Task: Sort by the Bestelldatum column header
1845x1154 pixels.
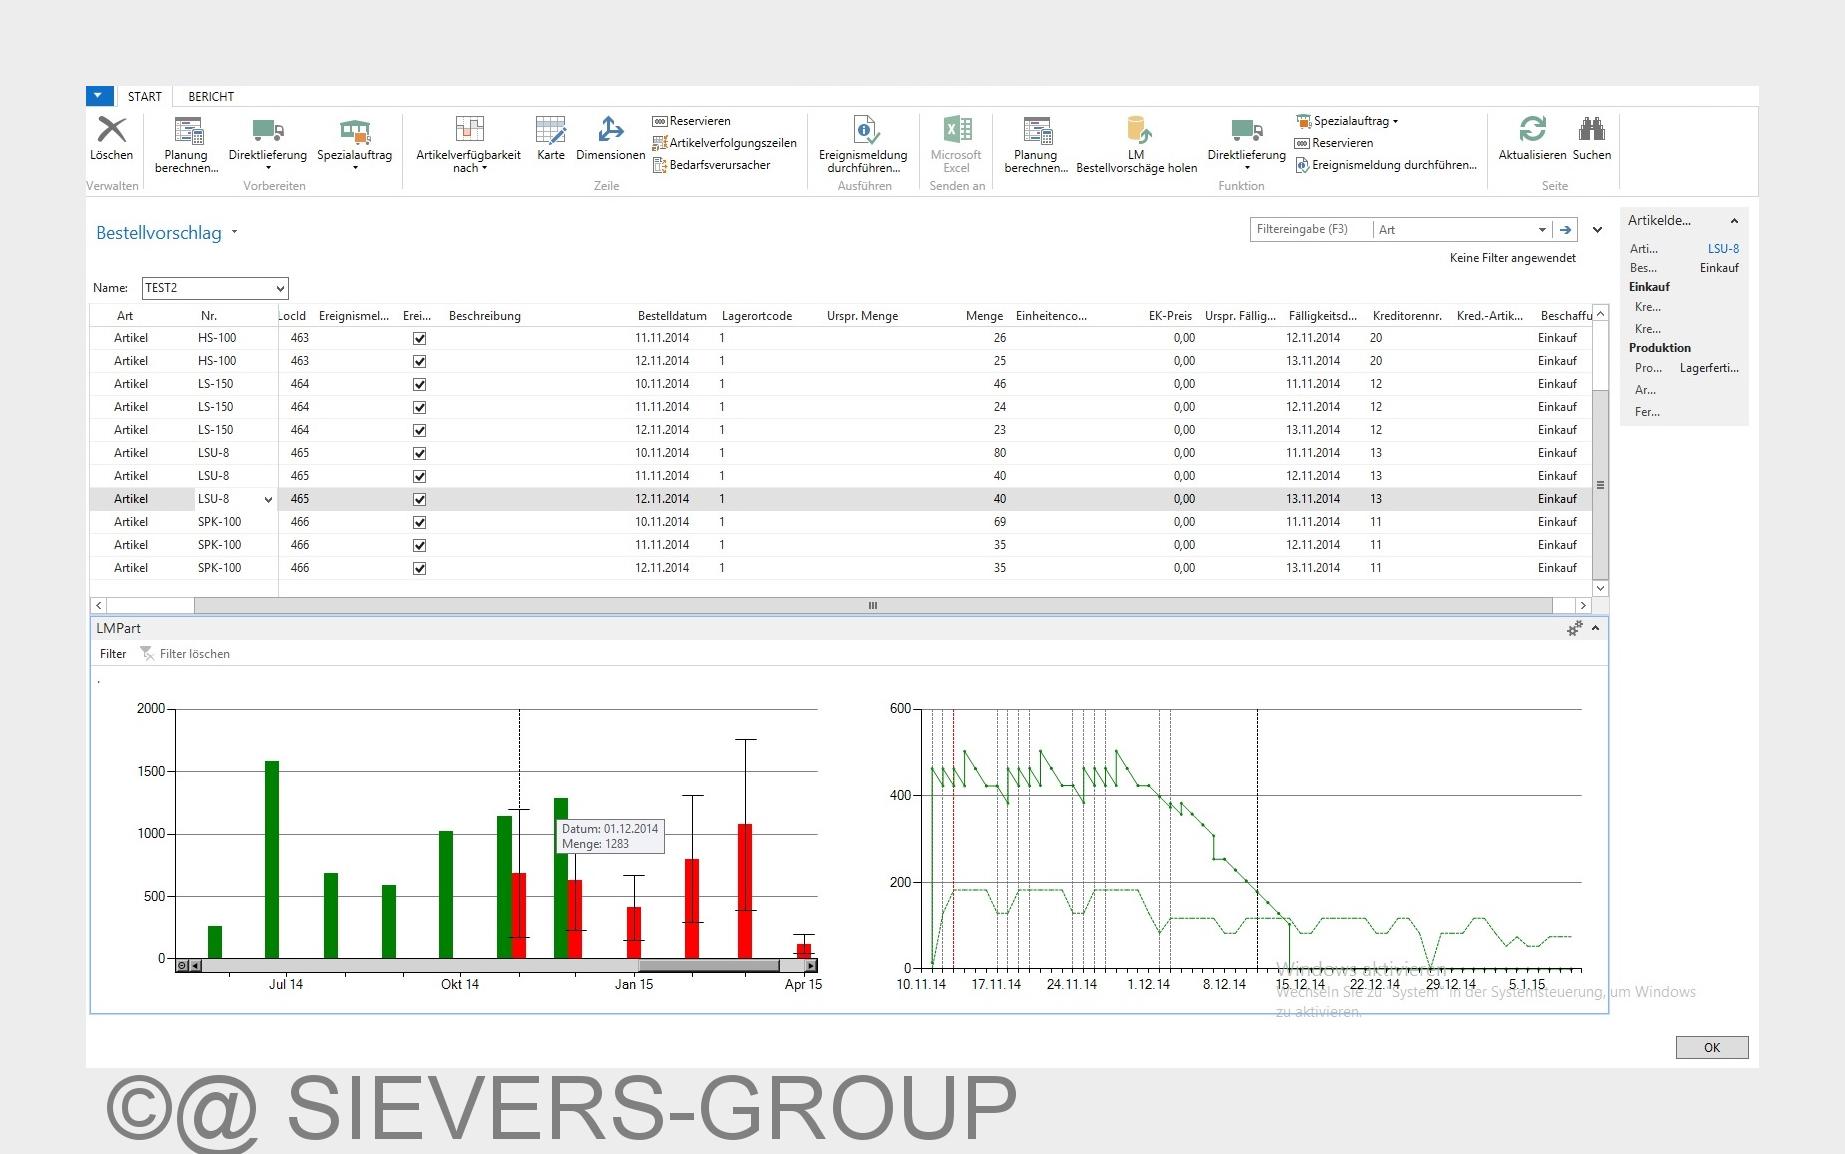Action: point(672,316)
